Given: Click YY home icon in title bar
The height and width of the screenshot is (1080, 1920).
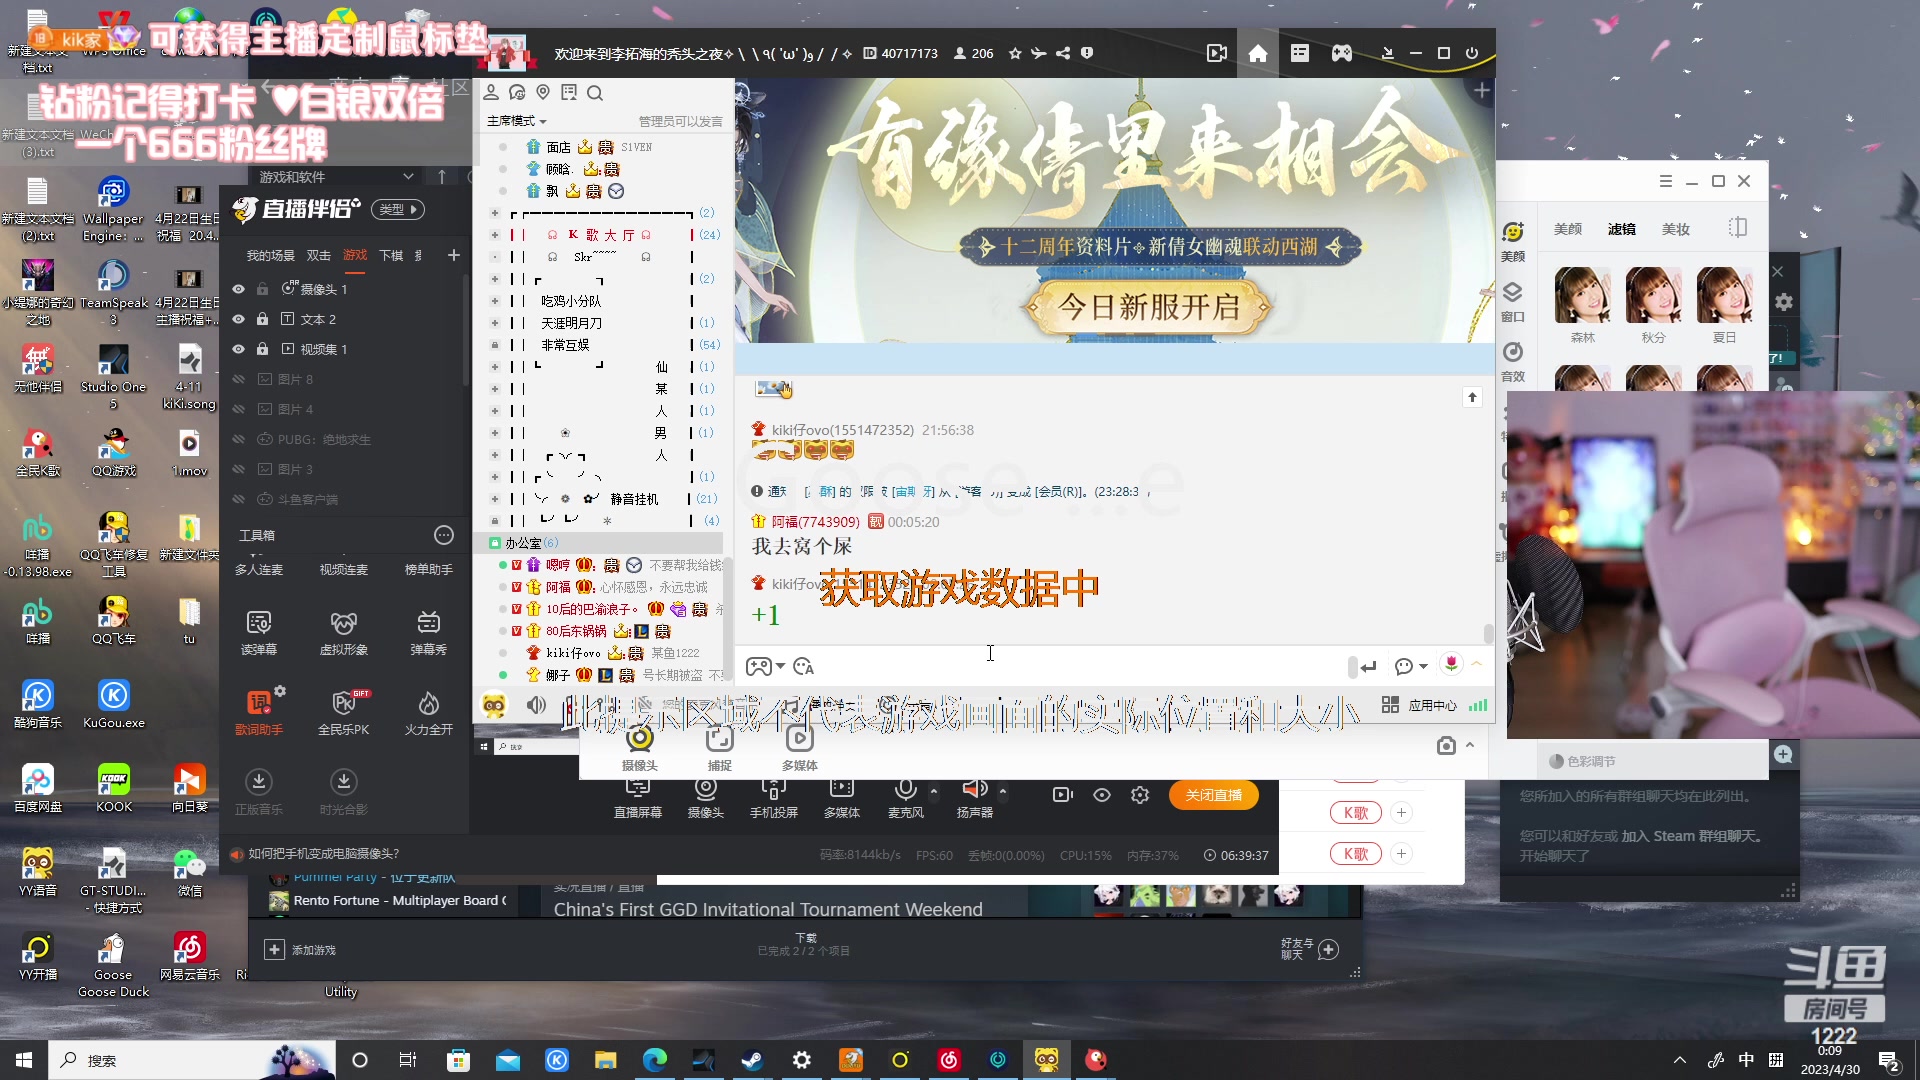Looking at the screenshot, I should [1258, 54].
